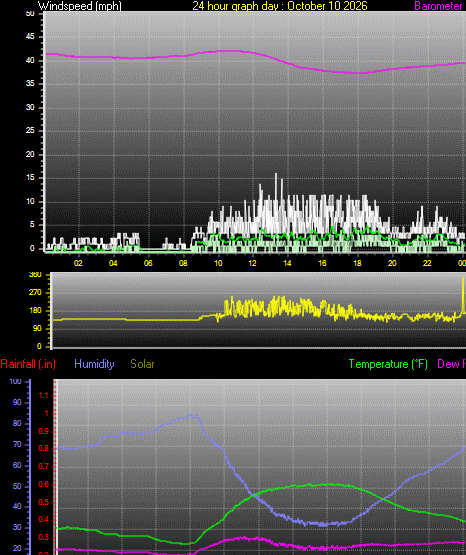Image resolution: width=466 pixels, height=555 pixels.
Task: Click the olive "Solar" legend label
Action: click(142, 364)
